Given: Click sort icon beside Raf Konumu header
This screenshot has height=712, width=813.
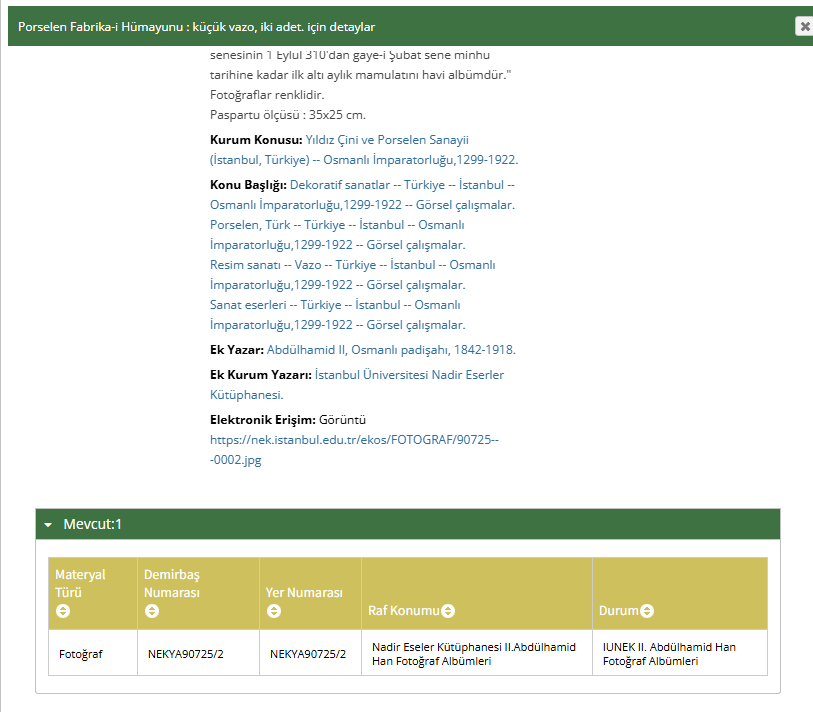Looking at the screenshot, I should point(448,611).
